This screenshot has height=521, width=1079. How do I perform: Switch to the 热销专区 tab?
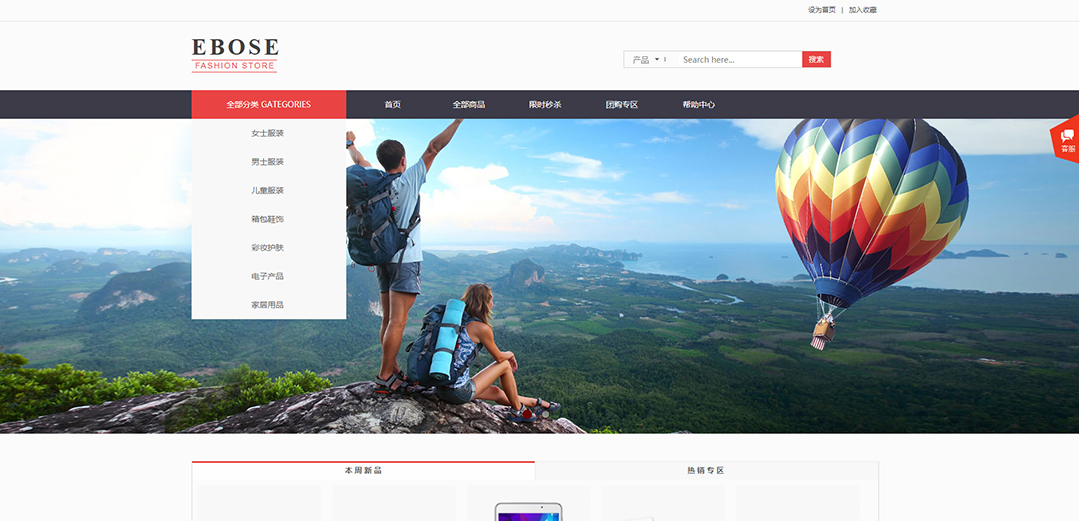click(705, 470)
